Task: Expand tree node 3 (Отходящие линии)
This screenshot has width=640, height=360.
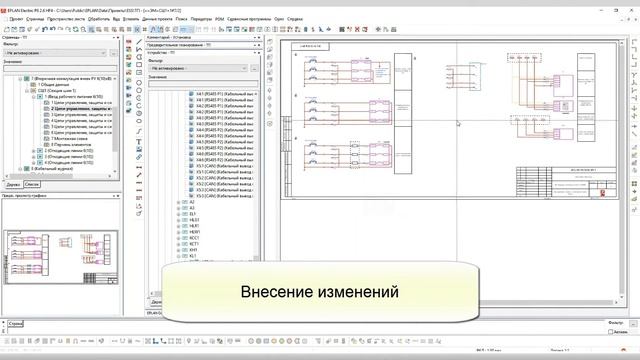Action: (34, 157)
